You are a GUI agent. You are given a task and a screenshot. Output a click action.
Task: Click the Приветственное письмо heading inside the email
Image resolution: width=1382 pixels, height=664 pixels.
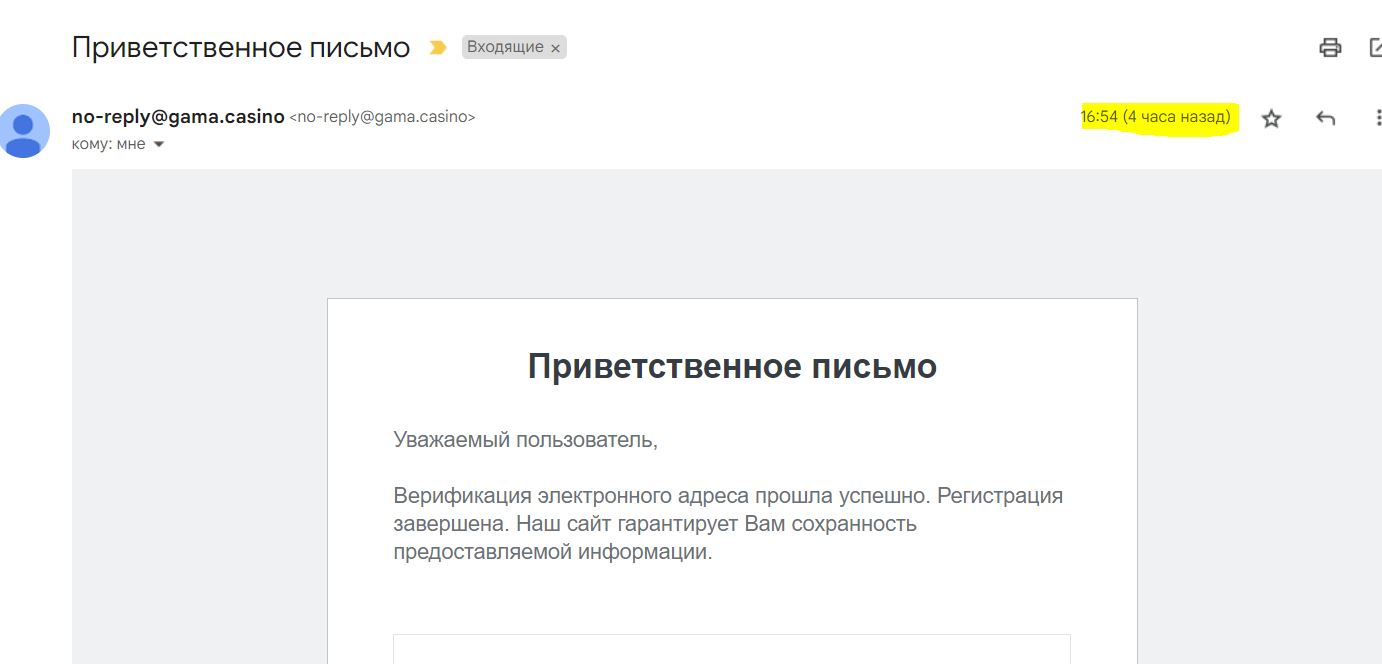pos(732,367)
